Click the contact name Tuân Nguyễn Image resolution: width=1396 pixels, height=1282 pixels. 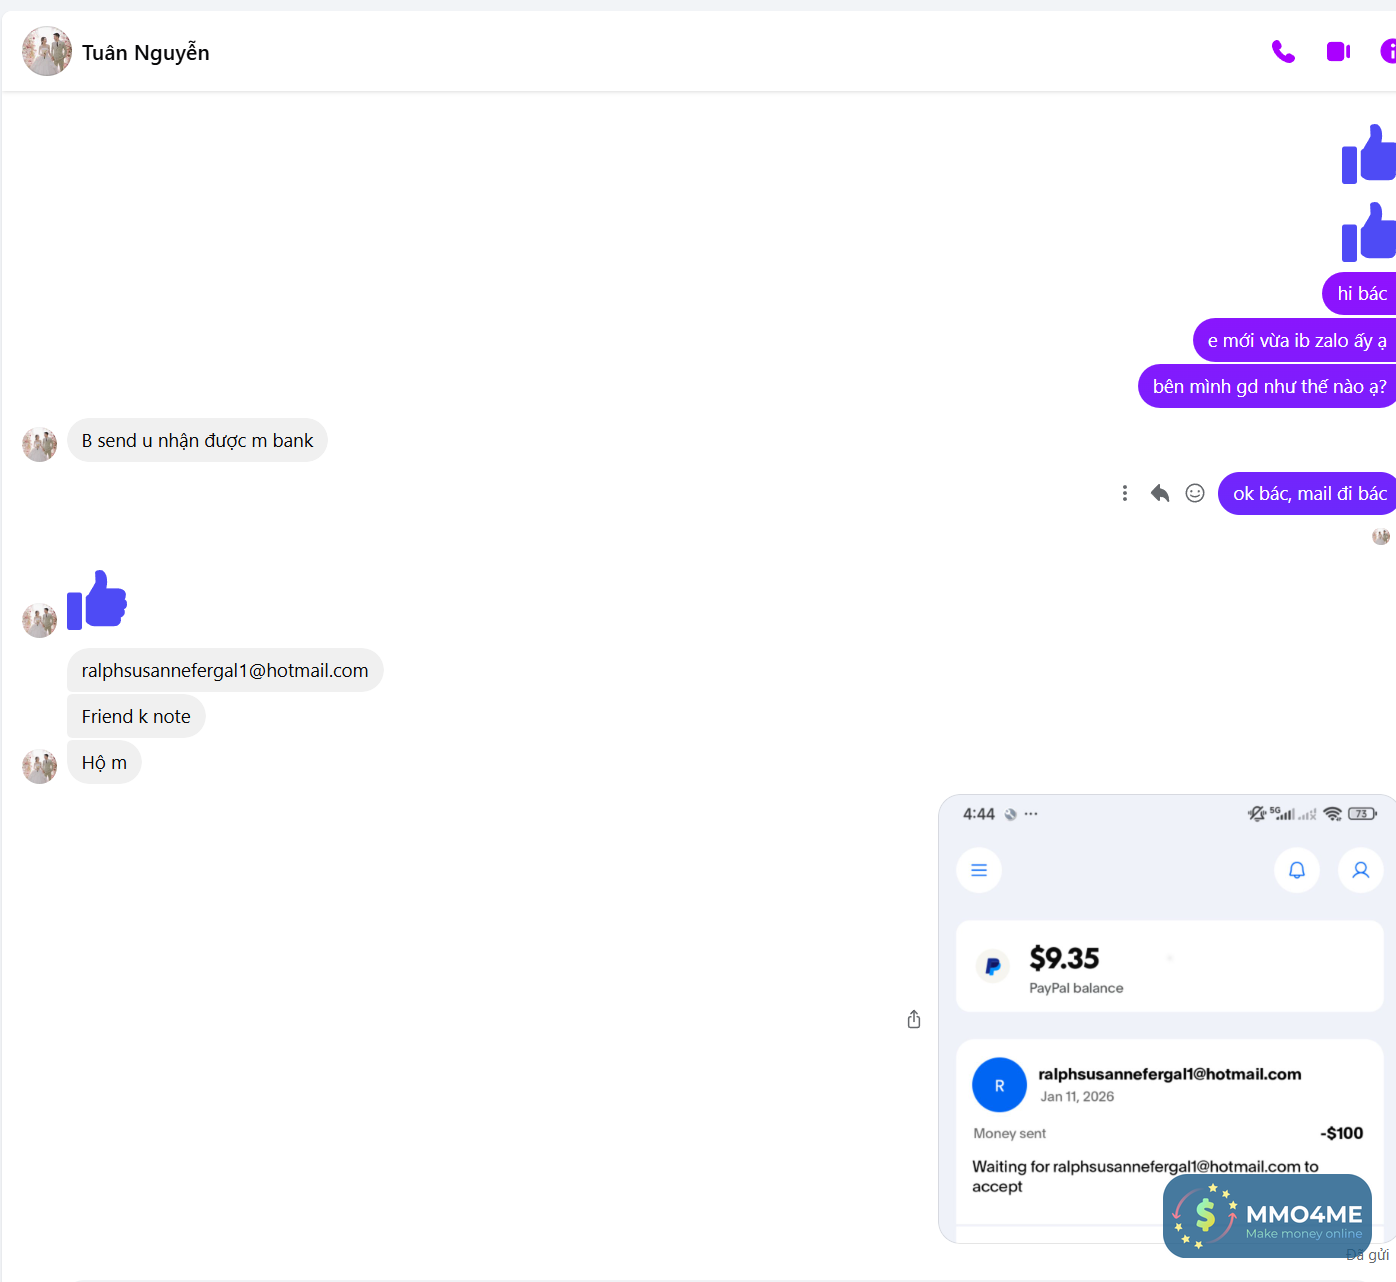pyautogui.click(x=145, y=52)
